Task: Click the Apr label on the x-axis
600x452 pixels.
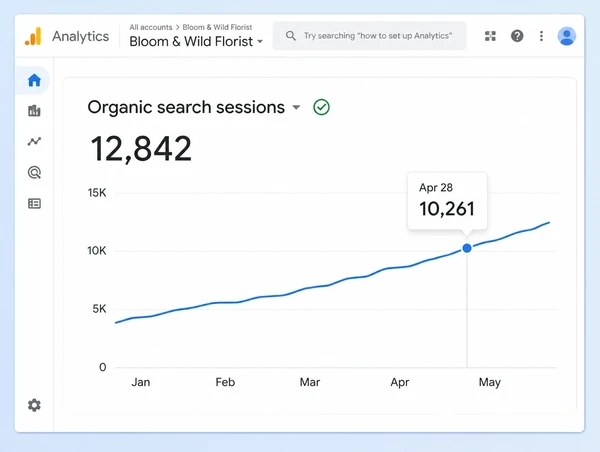Action: click(x=400, y=382)
